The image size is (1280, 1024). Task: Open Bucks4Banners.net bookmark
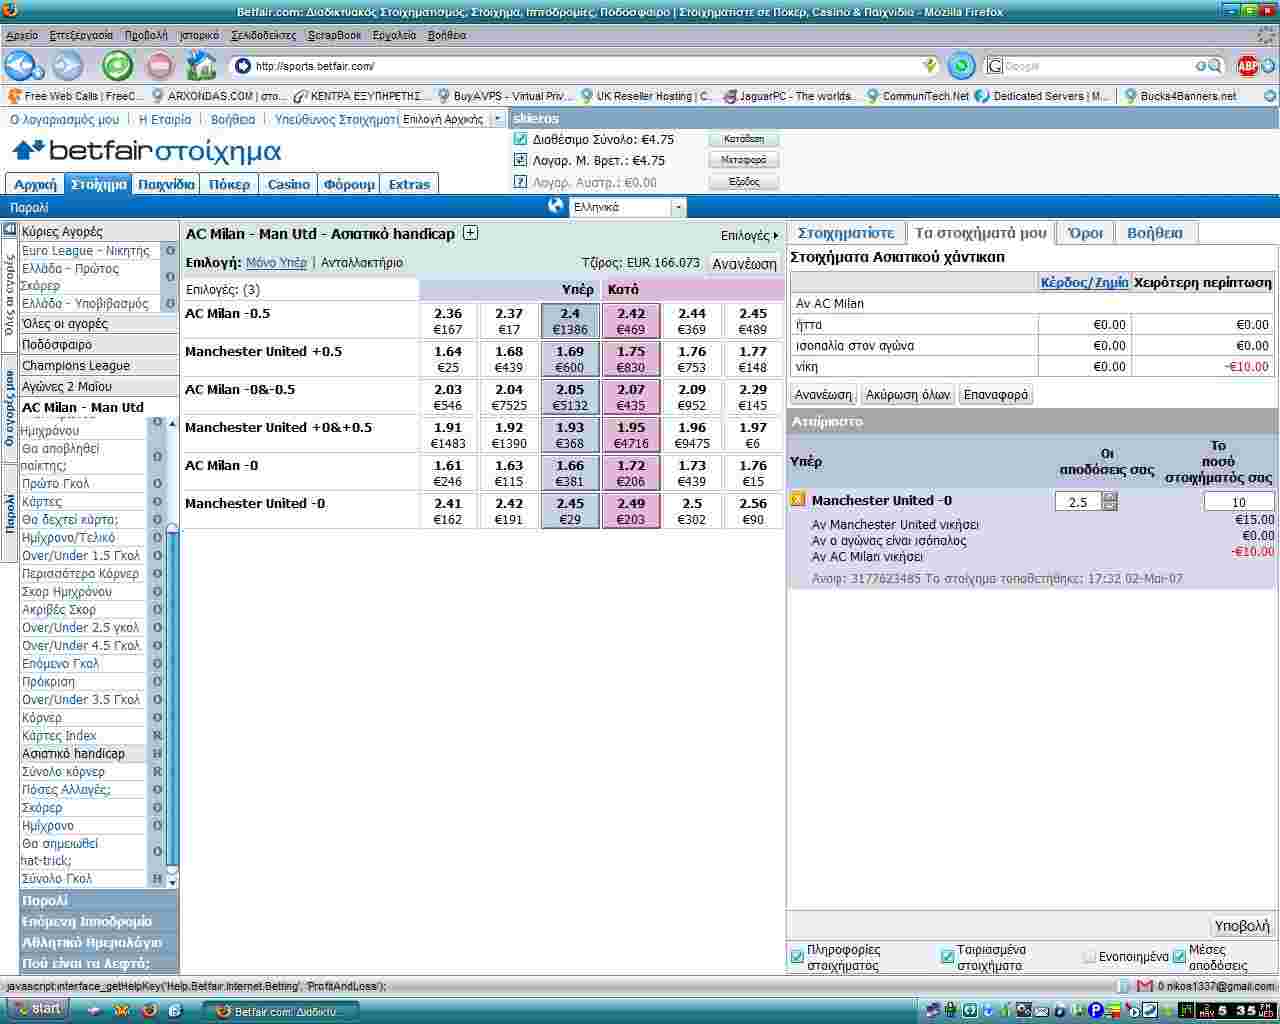1180,96
